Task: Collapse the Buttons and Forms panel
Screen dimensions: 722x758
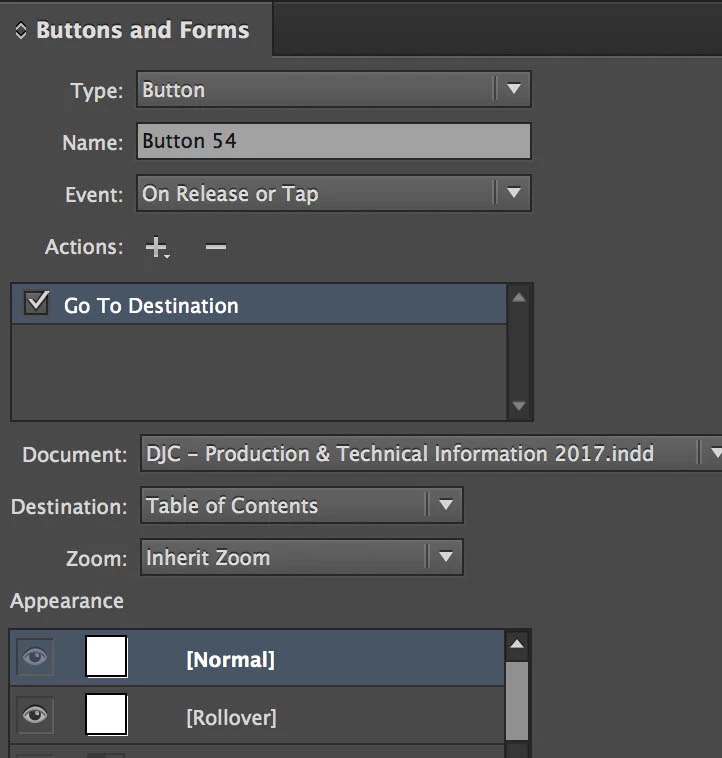Action: 20,31
